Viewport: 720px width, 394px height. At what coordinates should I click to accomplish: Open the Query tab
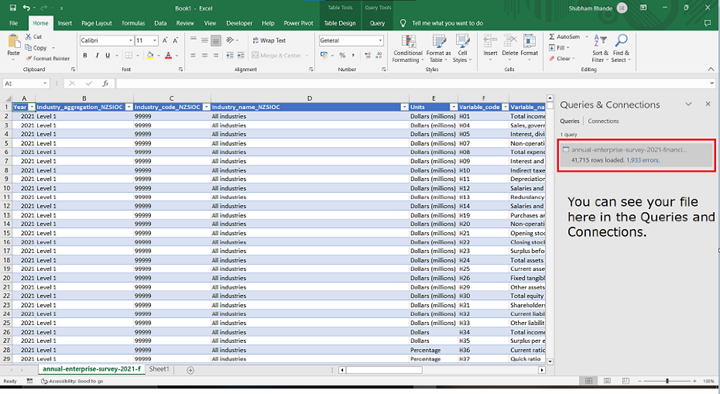coord(377,23)
